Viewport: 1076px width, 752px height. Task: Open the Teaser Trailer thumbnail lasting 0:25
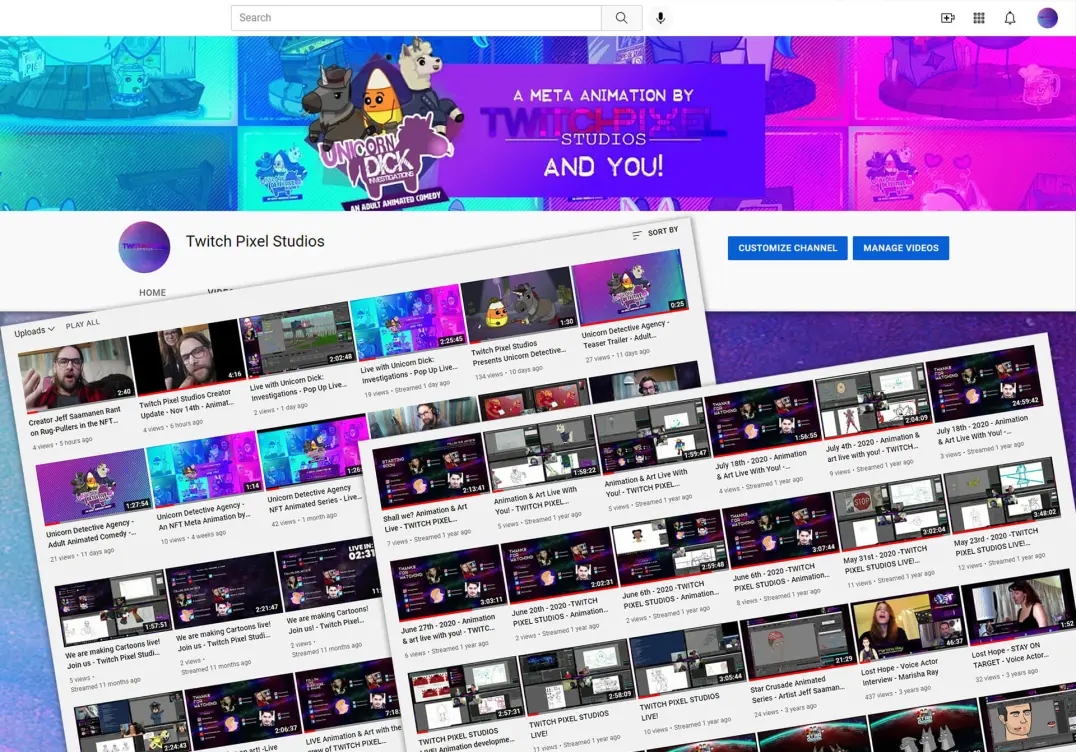(630, 285)
